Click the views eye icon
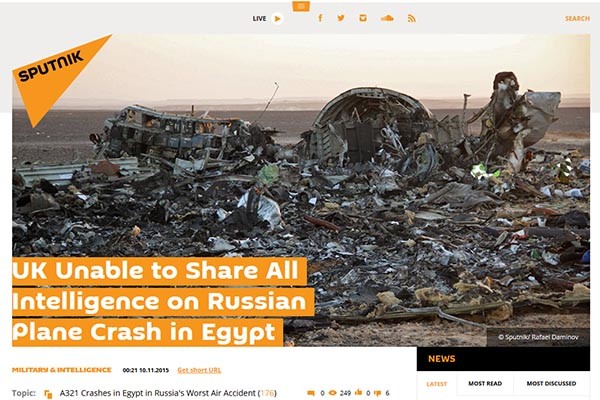Viewport: 600px width, 400px height. [x=333, y=393]
